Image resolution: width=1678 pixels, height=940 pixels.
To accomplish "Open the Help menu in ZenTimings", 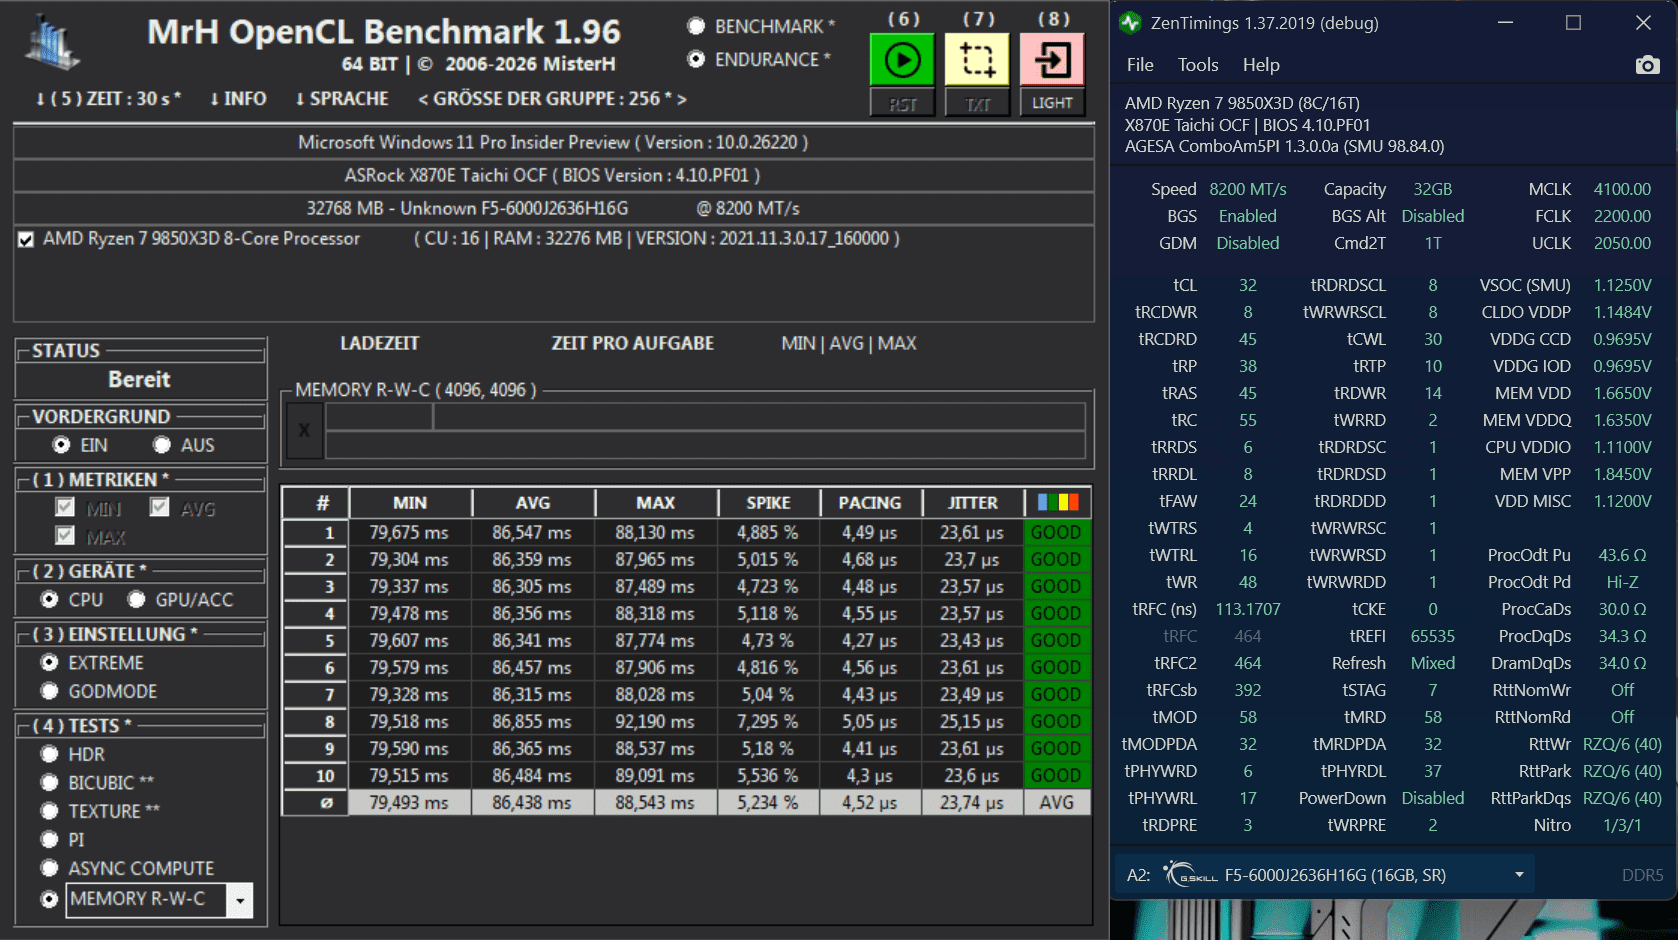I will tap(1261, 65).
